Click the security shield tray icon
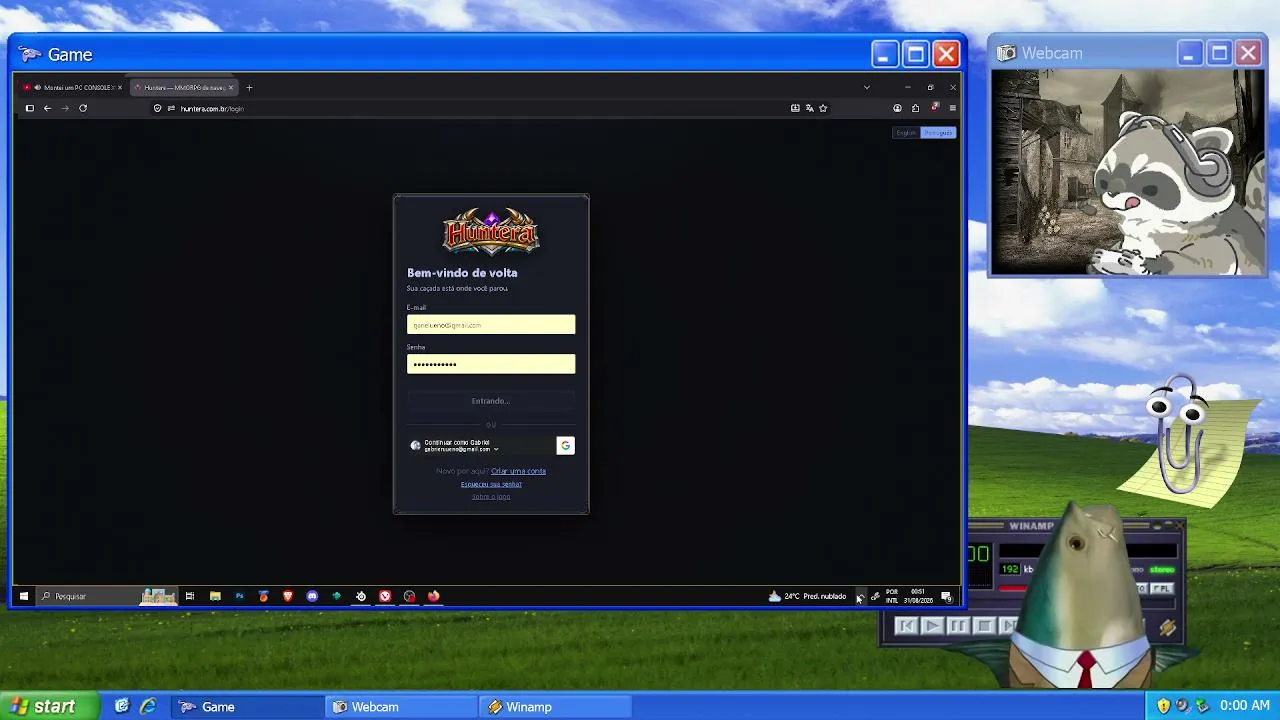 coord(1163,706)
